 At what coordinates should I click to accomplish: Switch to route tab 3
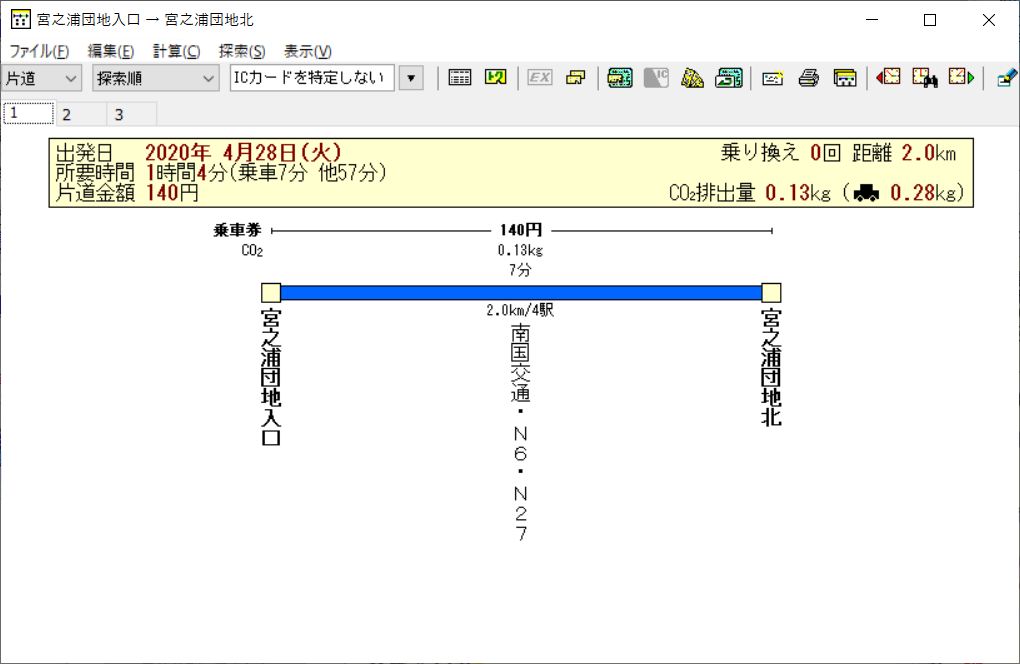pos(131,114)
